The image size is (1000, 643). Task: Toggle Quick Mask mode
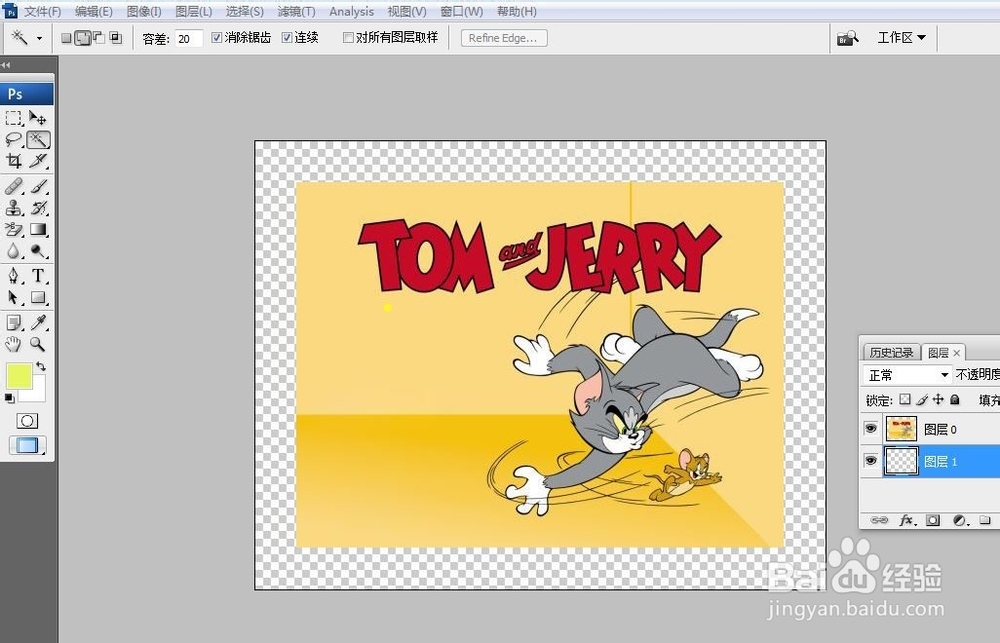coord(27,421)
